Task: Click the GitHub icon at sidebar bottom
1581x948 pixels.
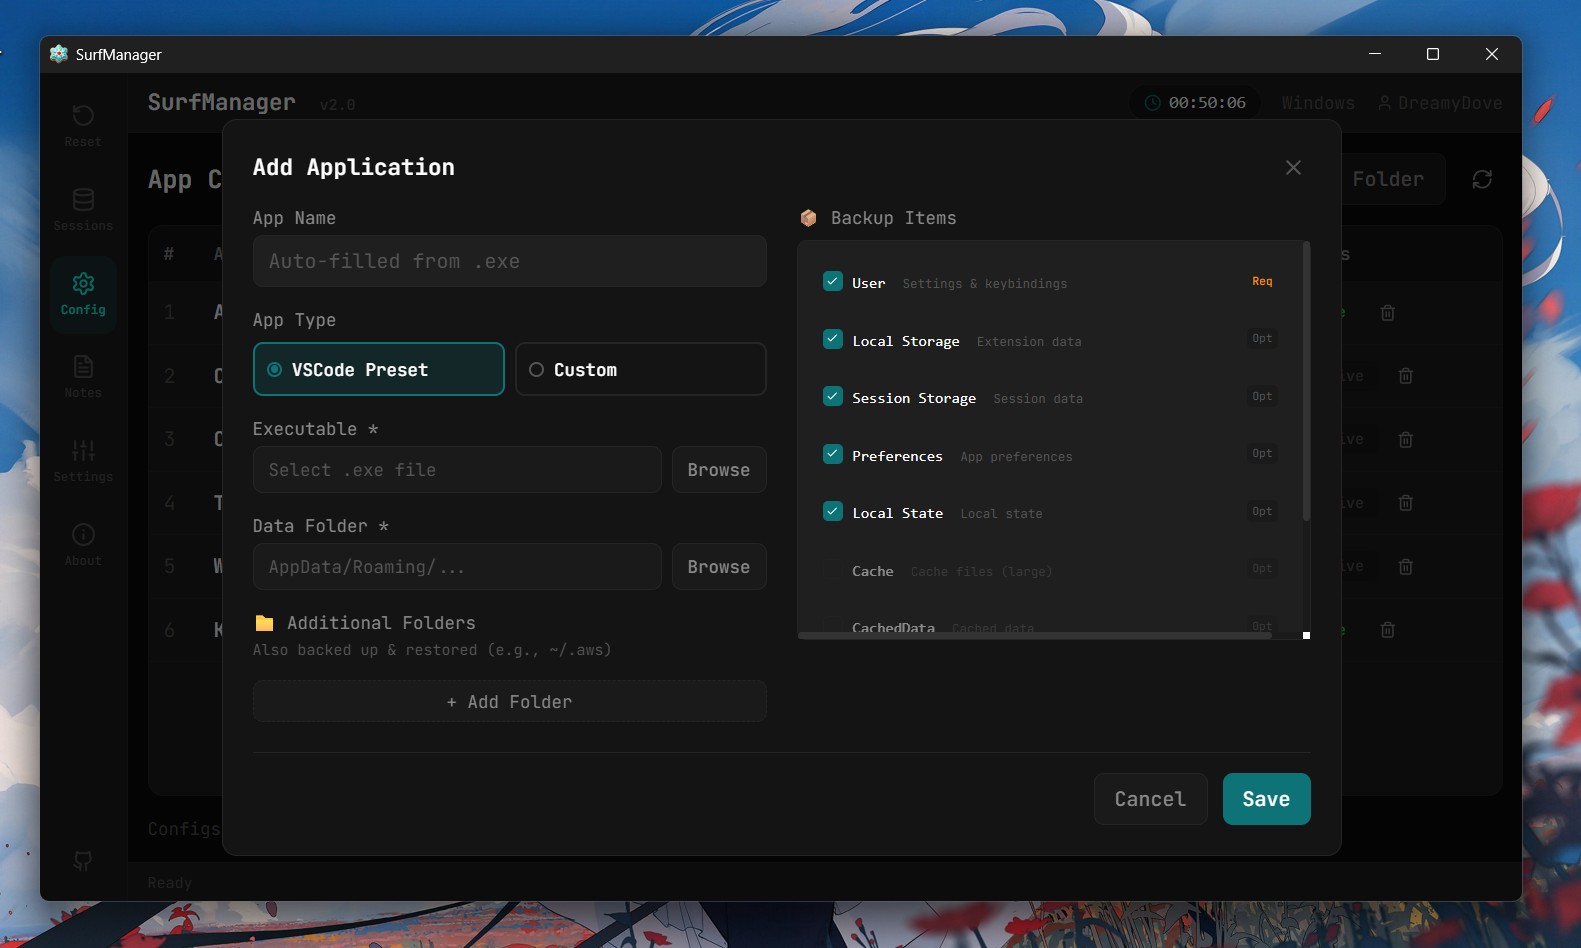Action: (x=83, y=860)
